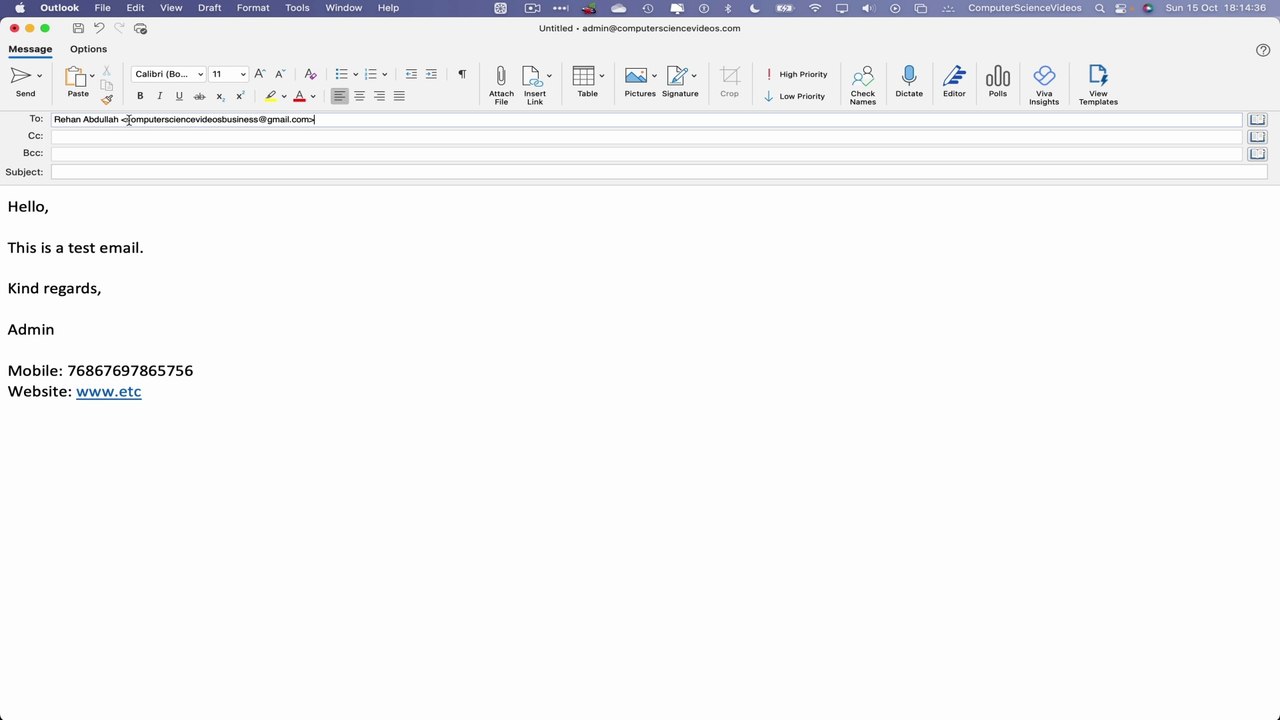Expand the Paste options dropdown

92,76
